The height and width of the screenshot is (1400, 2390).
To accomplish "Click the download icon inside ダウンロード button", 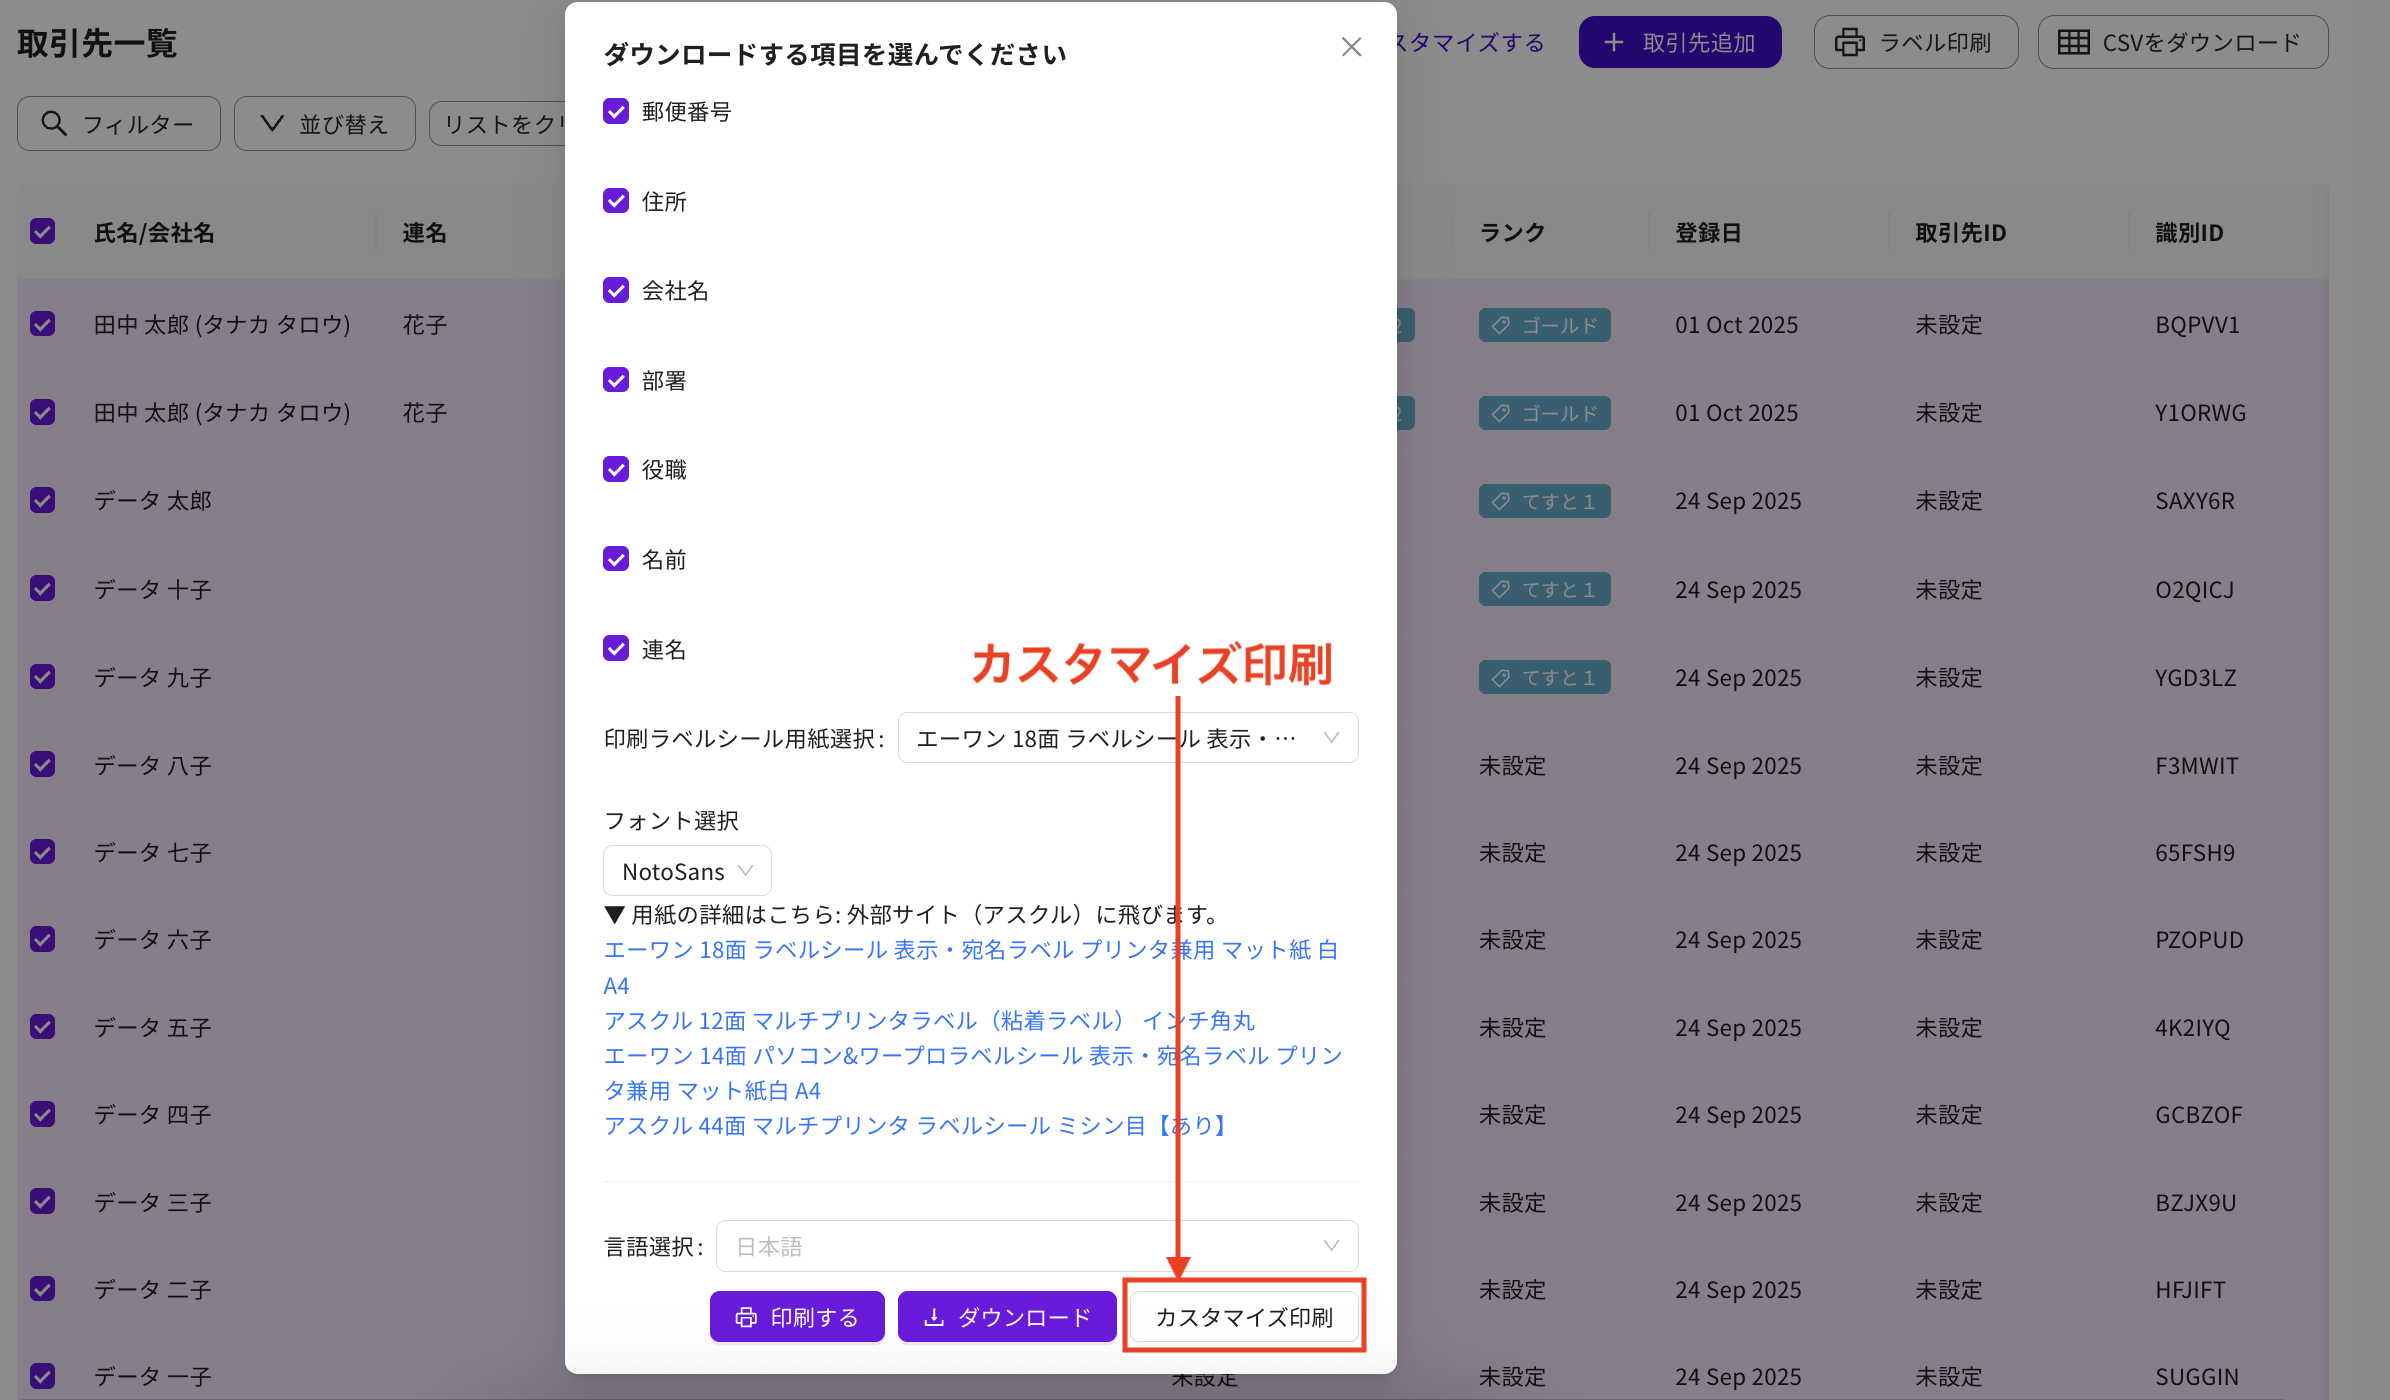I will click(934, 1317).
